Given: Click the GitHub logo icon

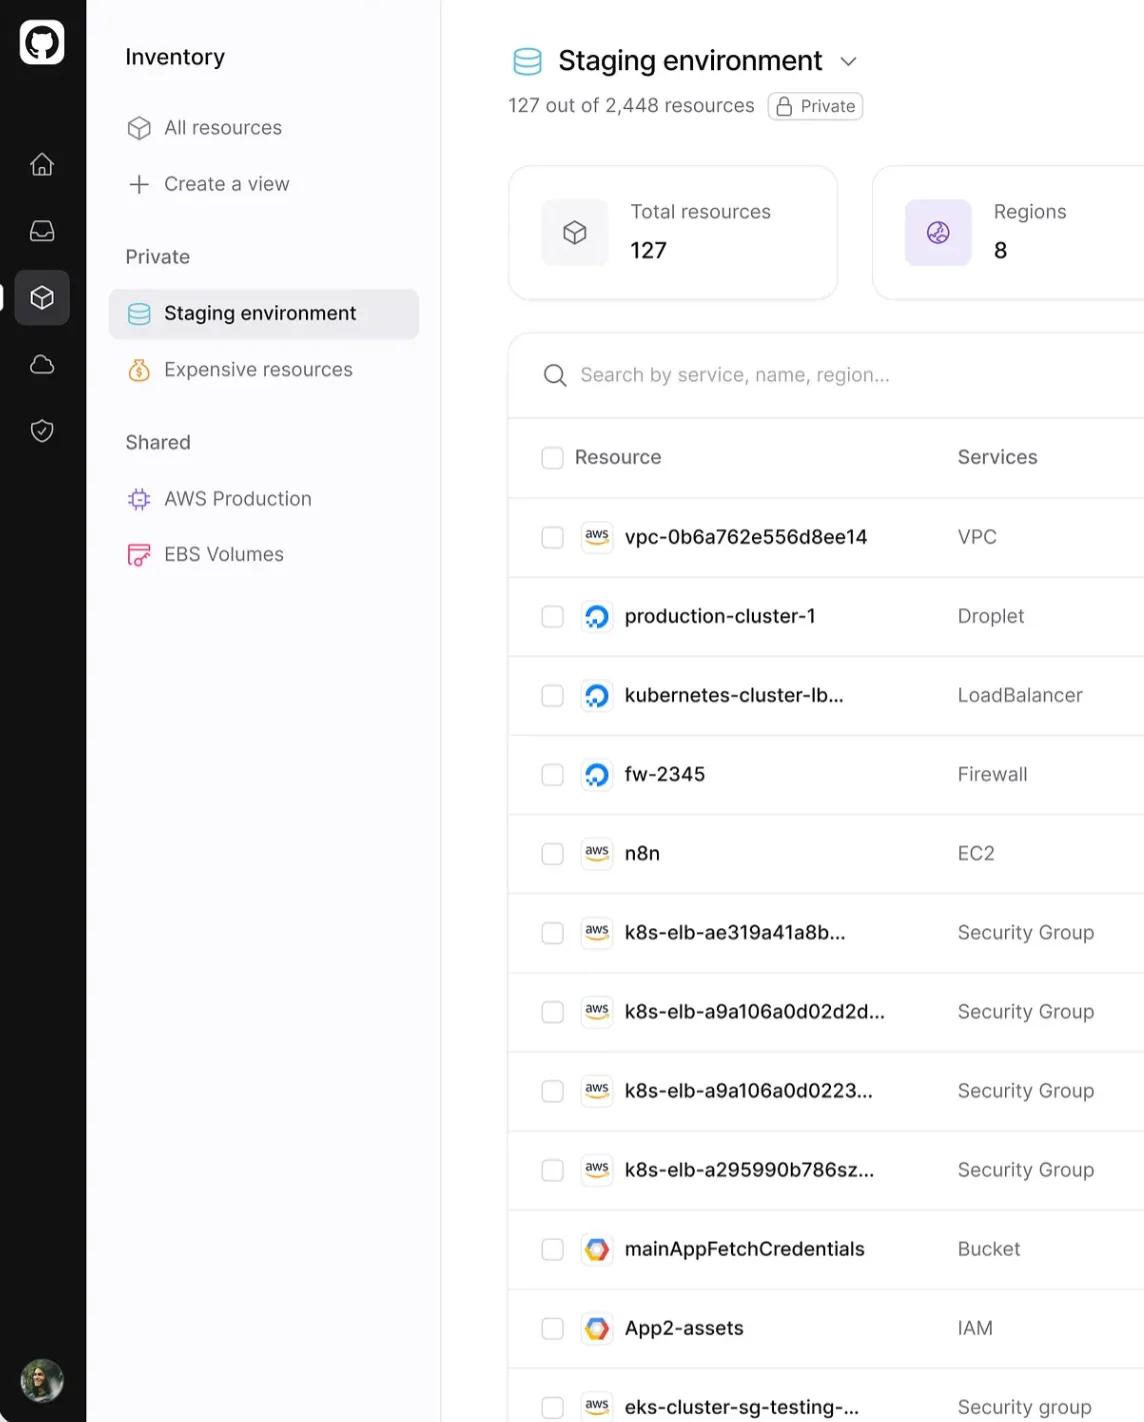Looking at the screenshot, I should [42, 42].
